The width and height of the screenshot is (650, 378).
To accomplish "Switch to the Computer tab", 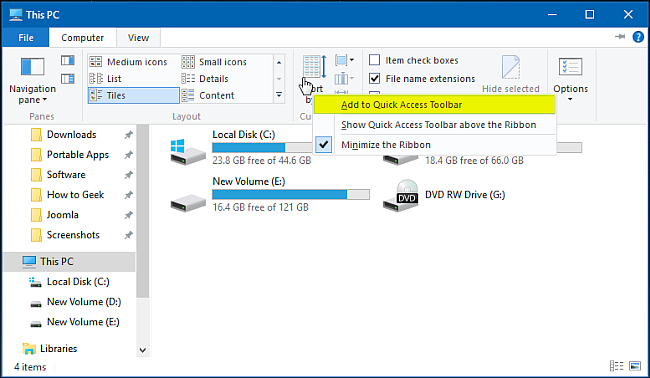I will [82, 38].
